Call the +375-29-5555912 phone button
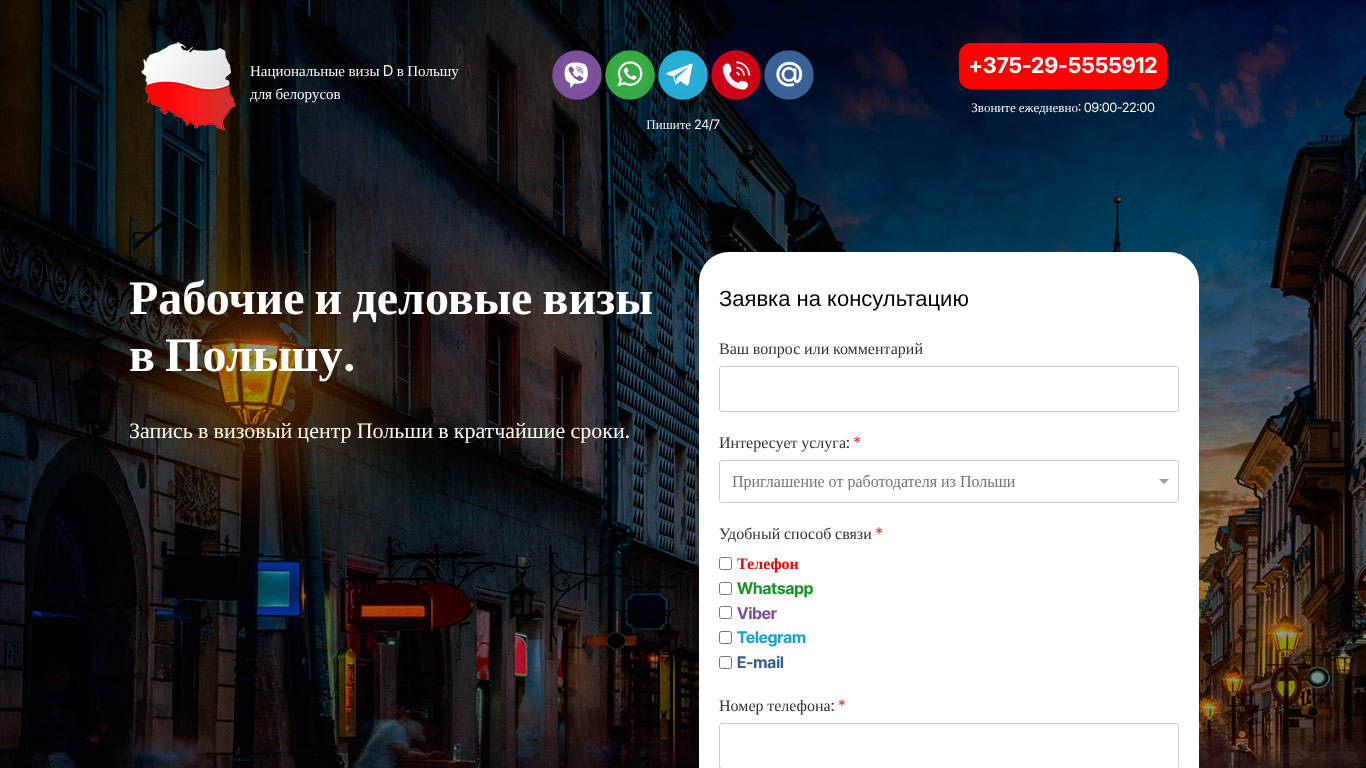Image resolution: width=1366 pixels, height=768 pixels. (x=1063, y=66)
